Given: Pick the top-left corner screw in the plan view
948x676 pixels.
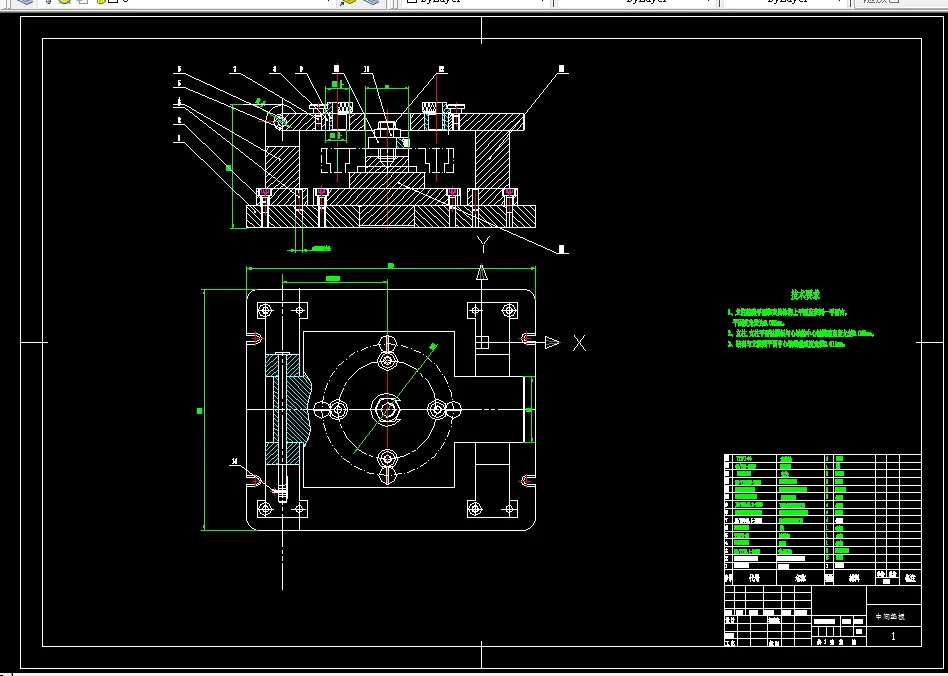Looking at the screenshot, I should pyautogui.click(x=265, y=311).
